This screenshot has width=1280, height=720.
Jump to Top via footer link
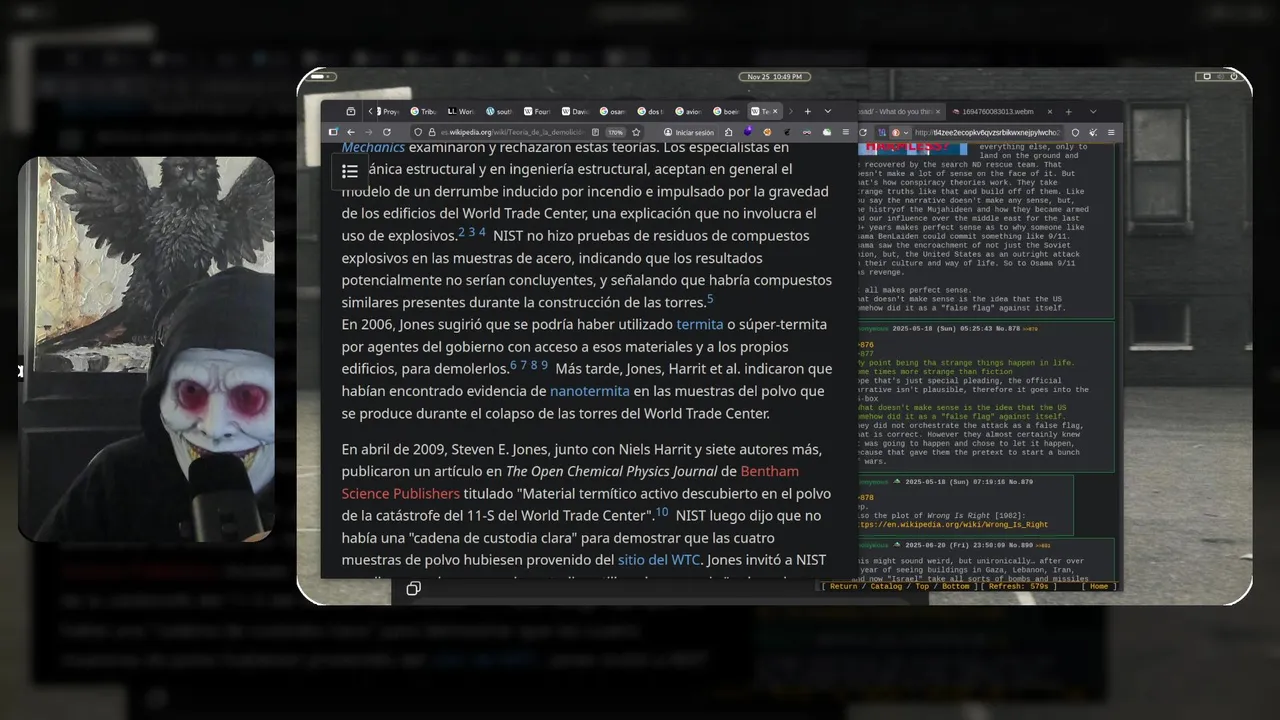pyautogui.click(x=922, y=586)
